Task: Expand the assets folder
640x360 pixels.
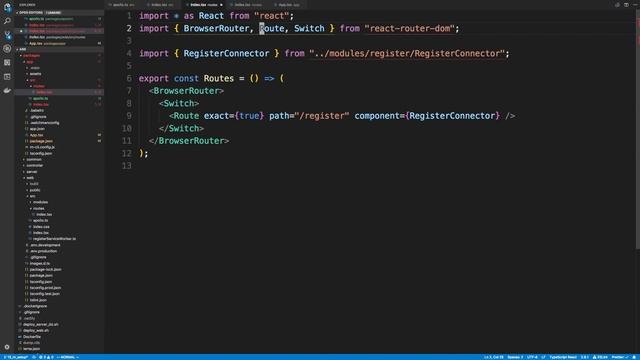Action: click(36, 74)
